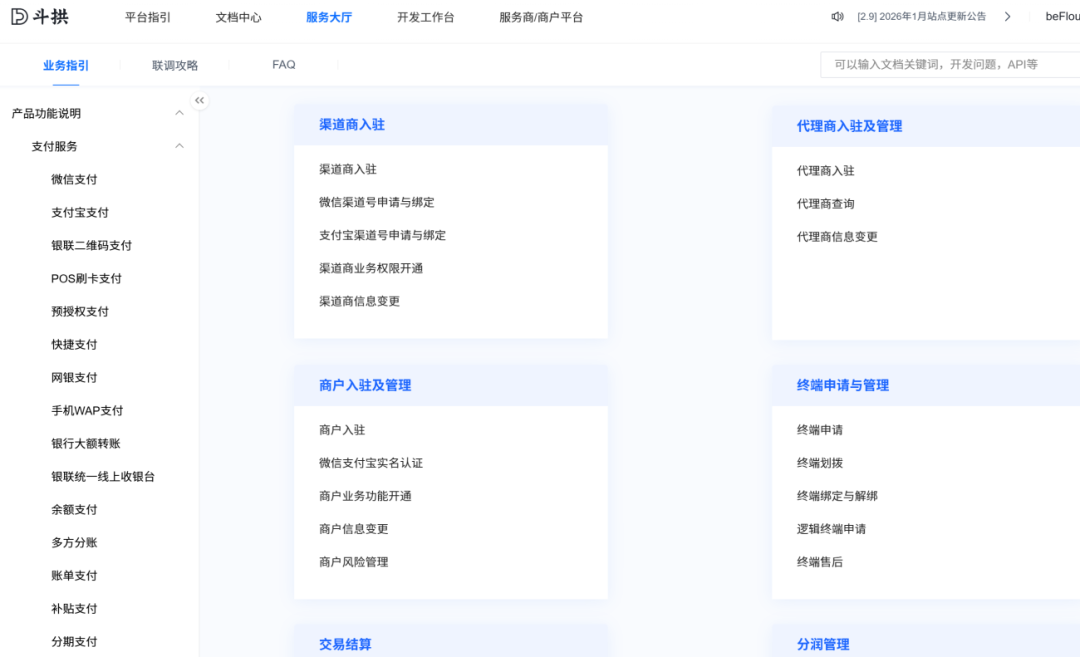Click the beFlou account name
This screenshot has width=1080, height=657.
tap(1062, 17)
